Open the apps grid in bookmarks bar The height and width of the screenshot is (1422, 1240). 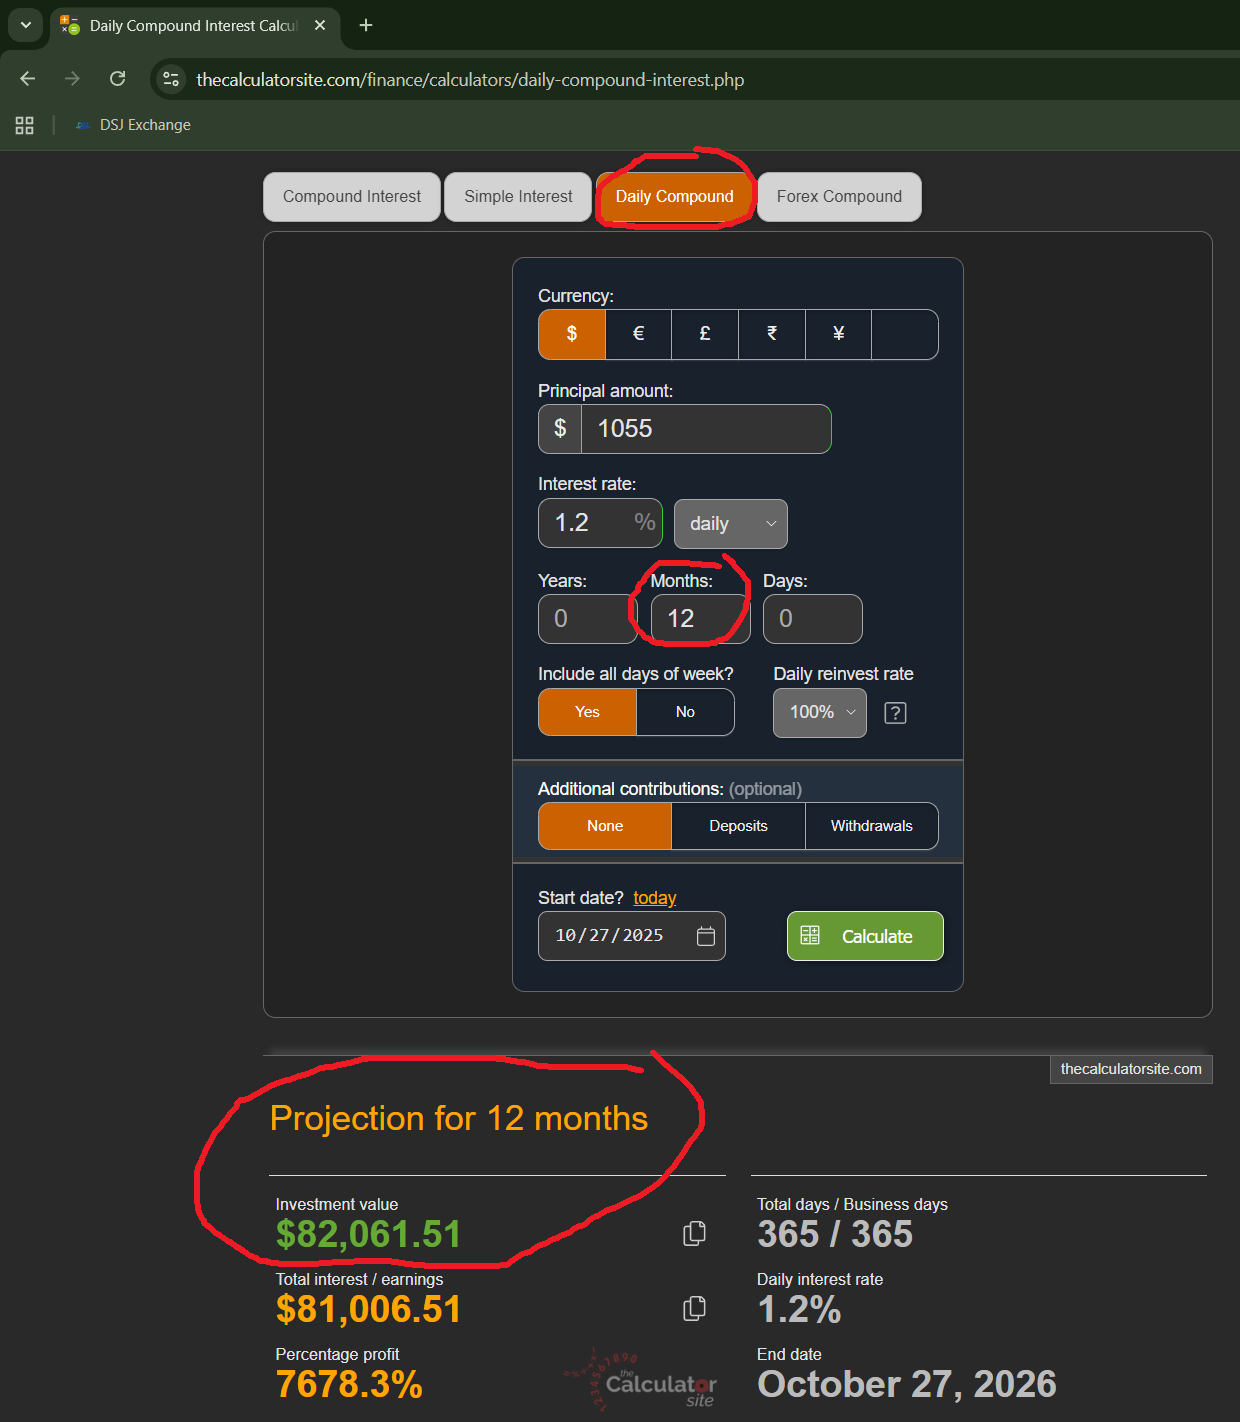(x=25, y=125)
